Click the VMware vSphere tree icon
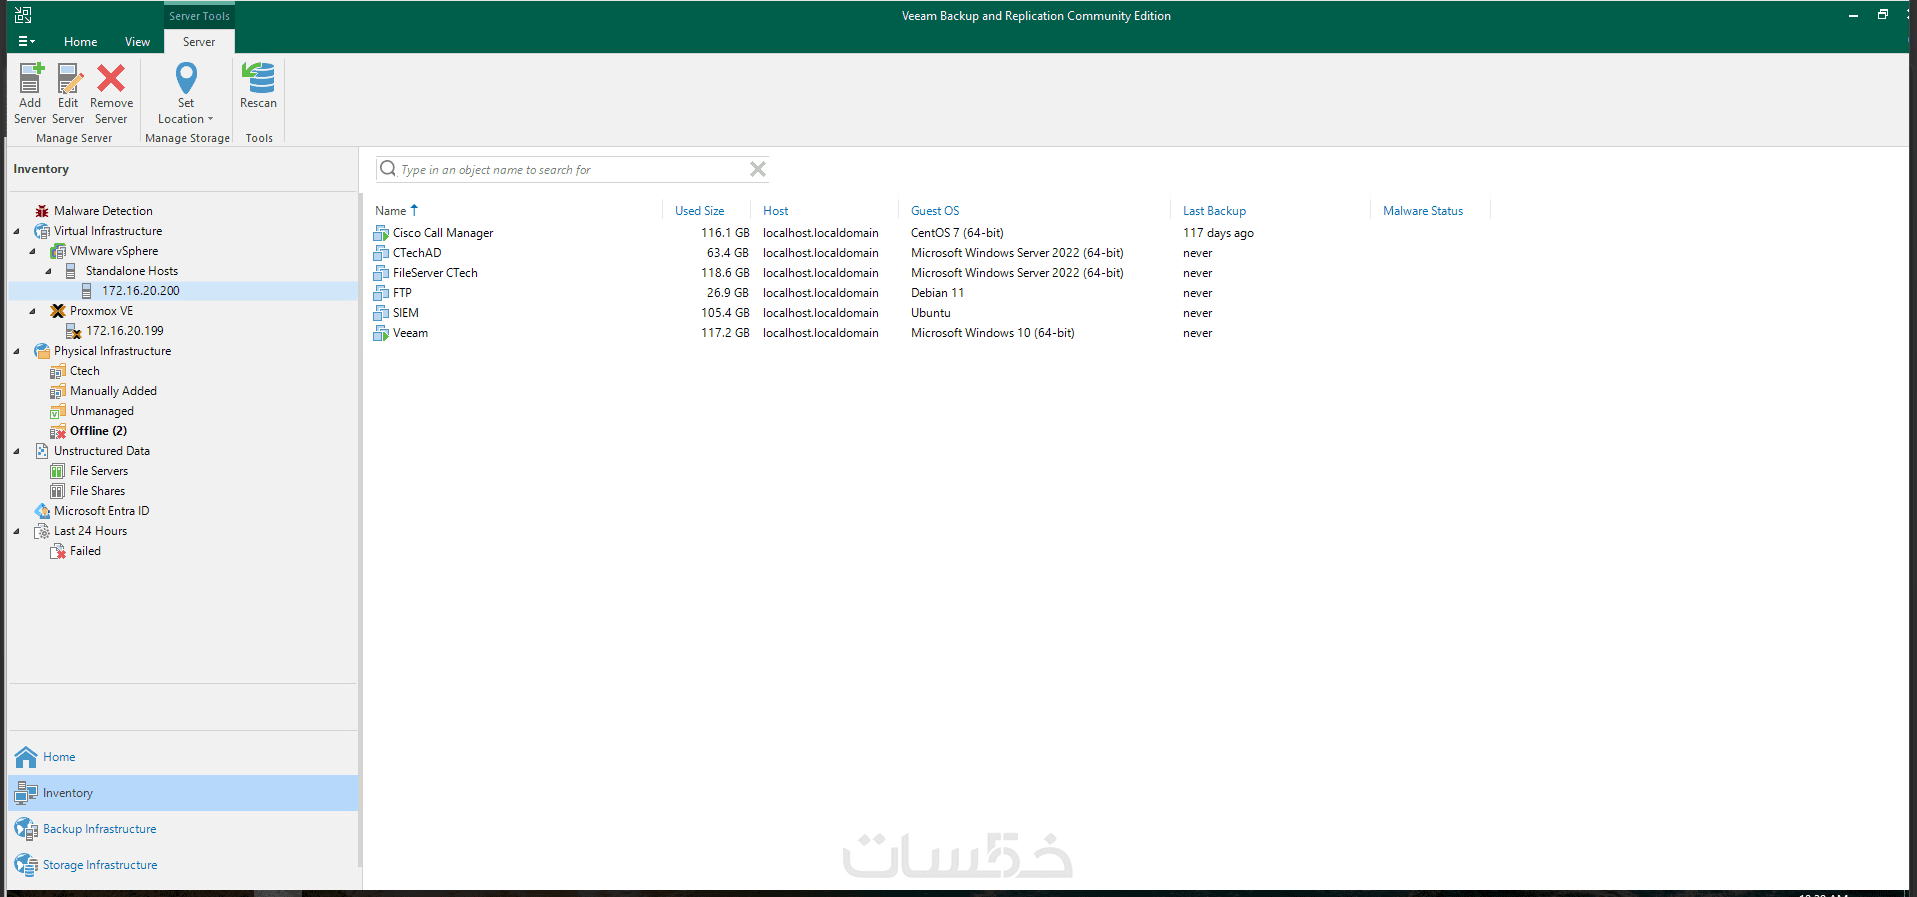This screenshot has height=897, width=1917. click(x=58, y=251)
